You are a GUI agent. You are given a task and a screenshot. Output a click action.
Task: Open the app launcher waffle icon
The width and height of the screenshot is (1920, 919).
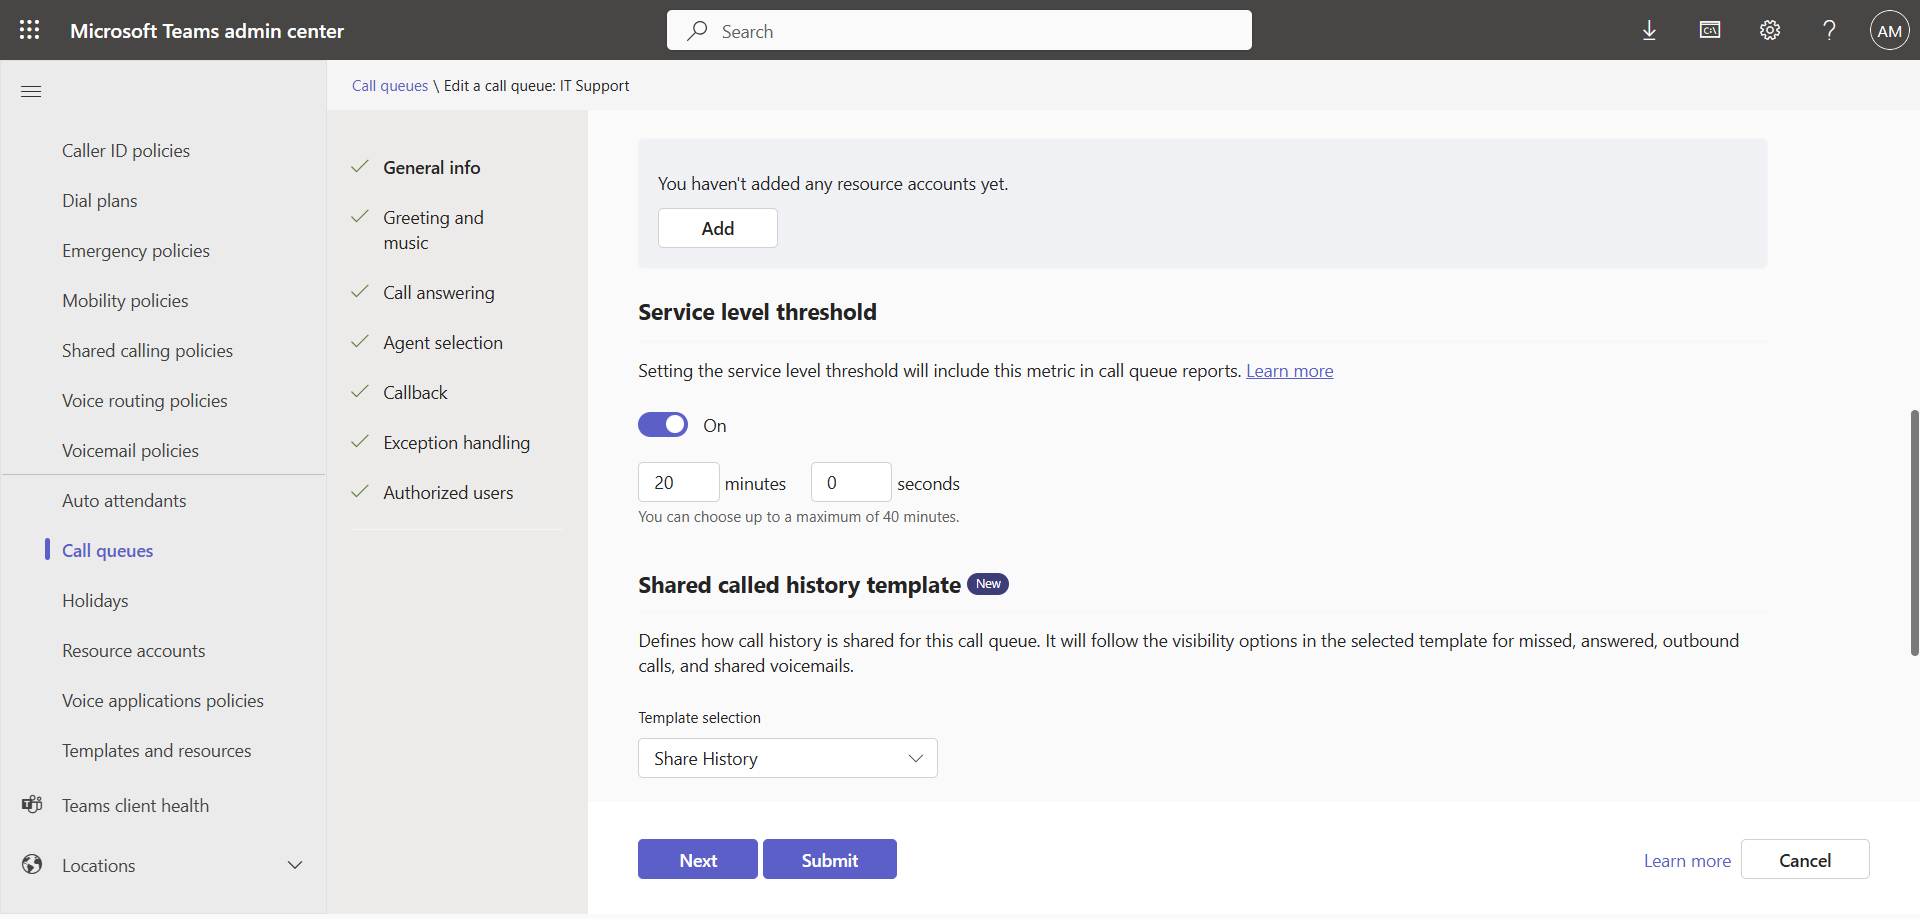point(30,30)
